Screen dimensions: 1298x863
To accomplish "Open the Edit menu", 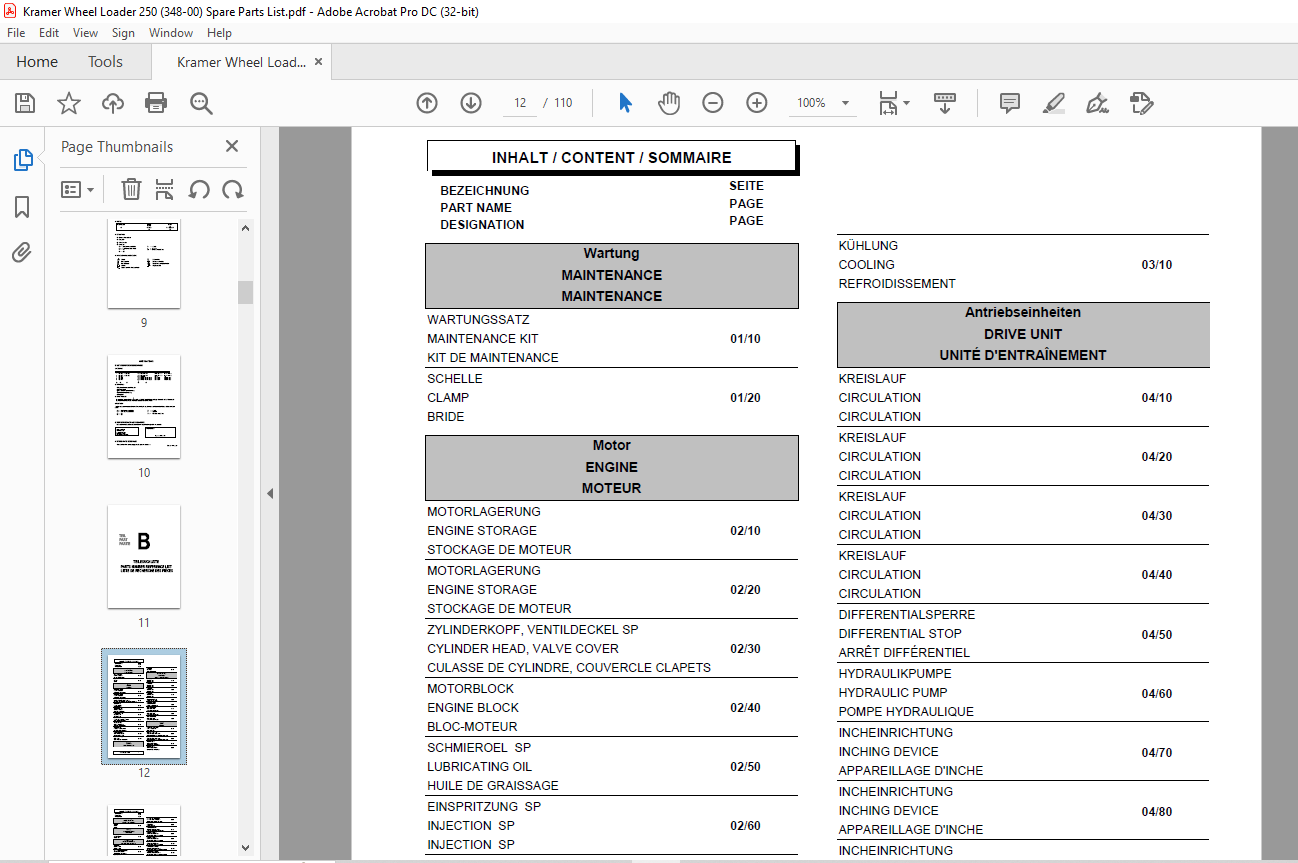I will (x=49, y=33).
